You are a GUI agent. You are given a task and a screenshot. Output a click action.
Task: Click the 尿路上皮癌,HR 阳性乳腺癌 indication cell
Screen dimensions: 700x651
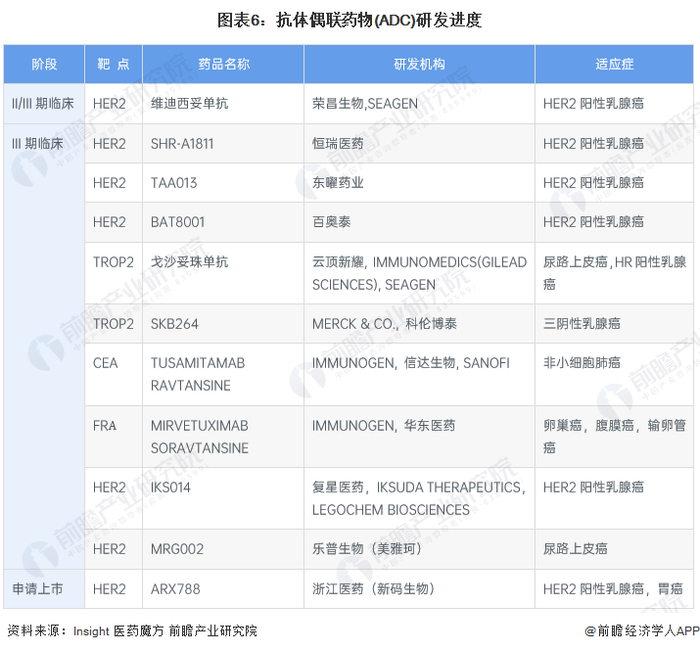pos(614,273)
